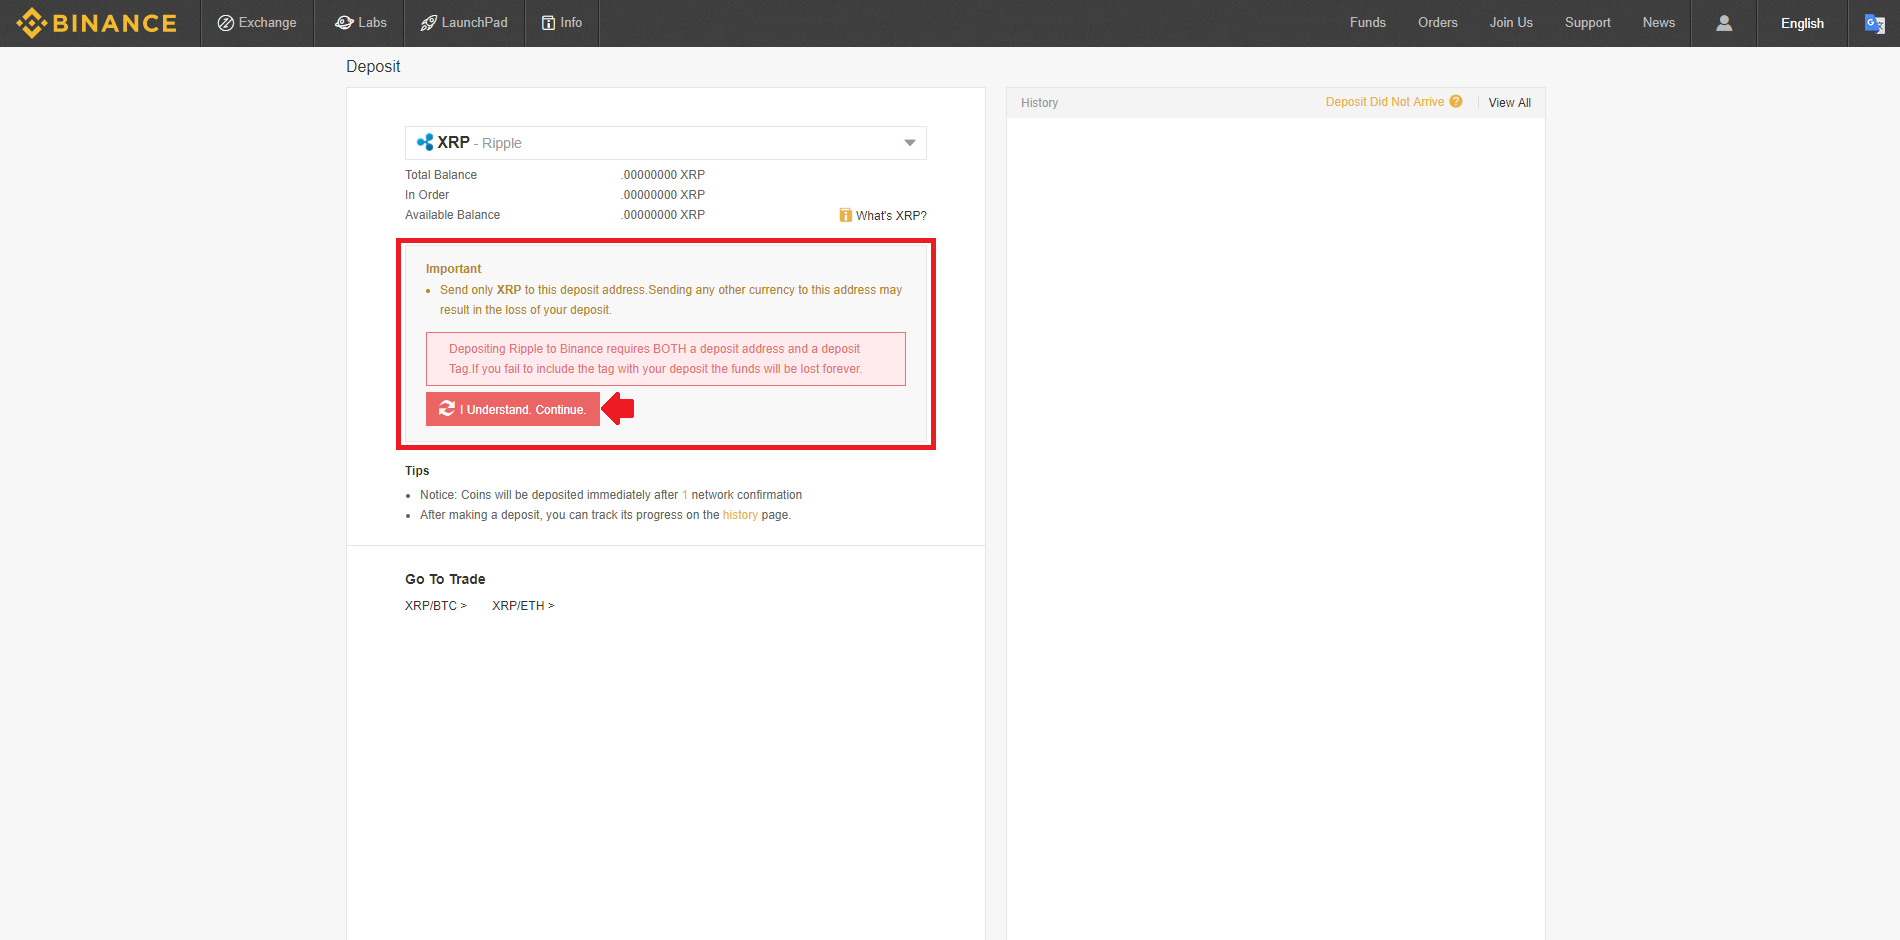Click the History panel title
This screenshot has width=1900, height=940.
(x=1039, y=103)
